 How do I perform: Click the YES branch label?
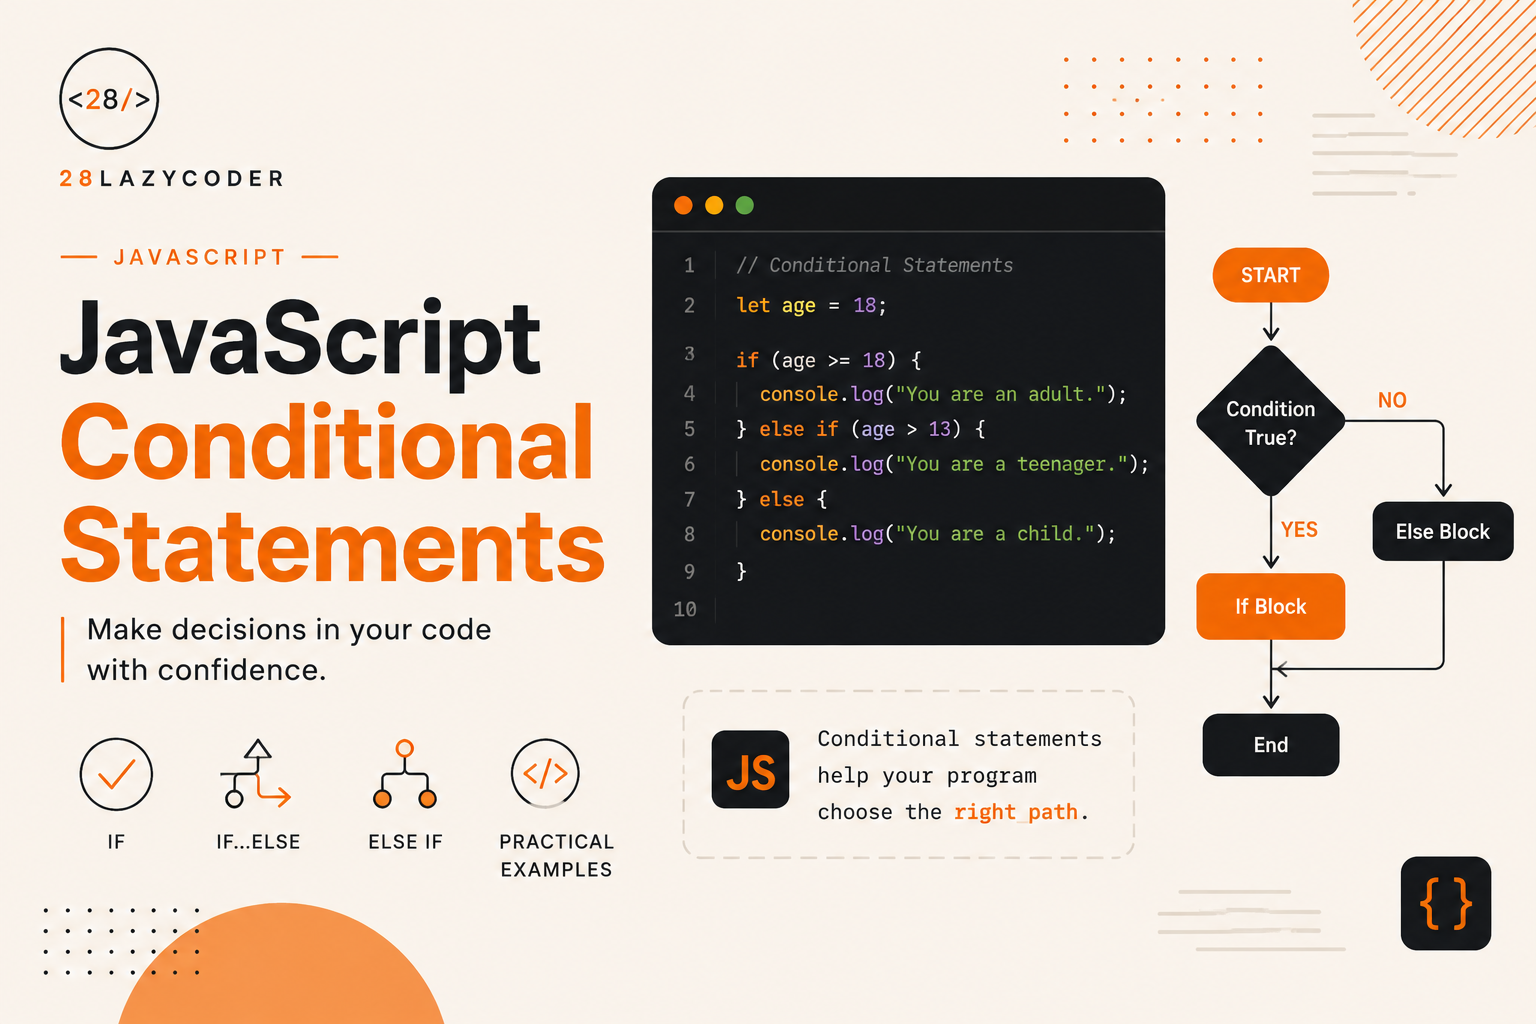(x=1299, y=529)
